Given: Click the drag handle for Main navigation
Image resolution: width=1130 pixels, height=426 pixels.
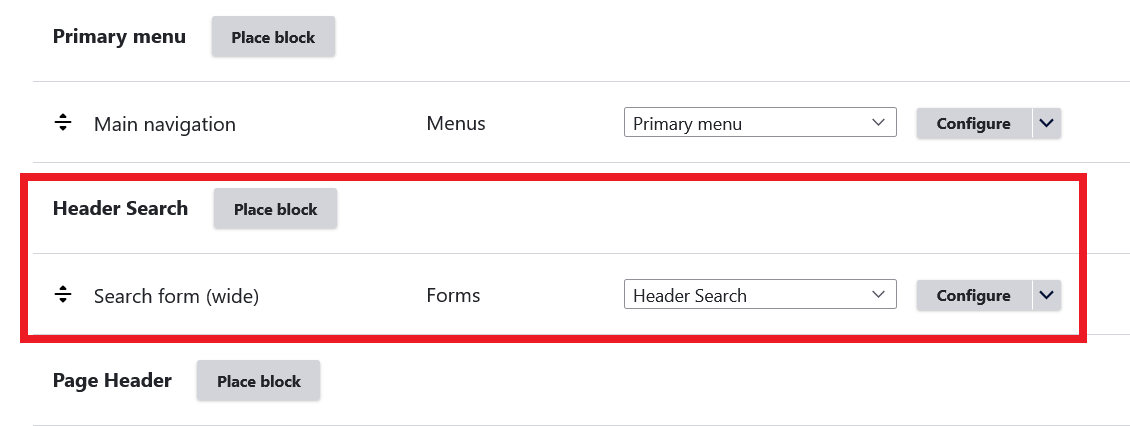Looking at the screenshot, I should click(63, 124).
